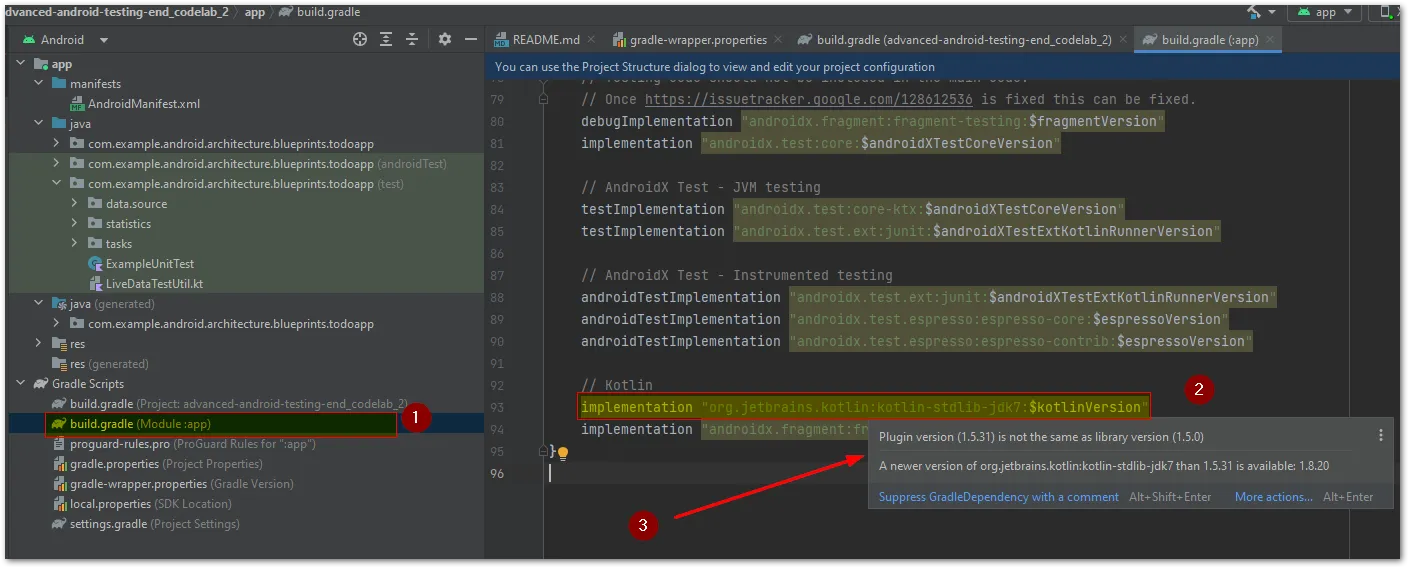
Task: Click the Collapse All icon in project panel
Action: pos(412,39)
